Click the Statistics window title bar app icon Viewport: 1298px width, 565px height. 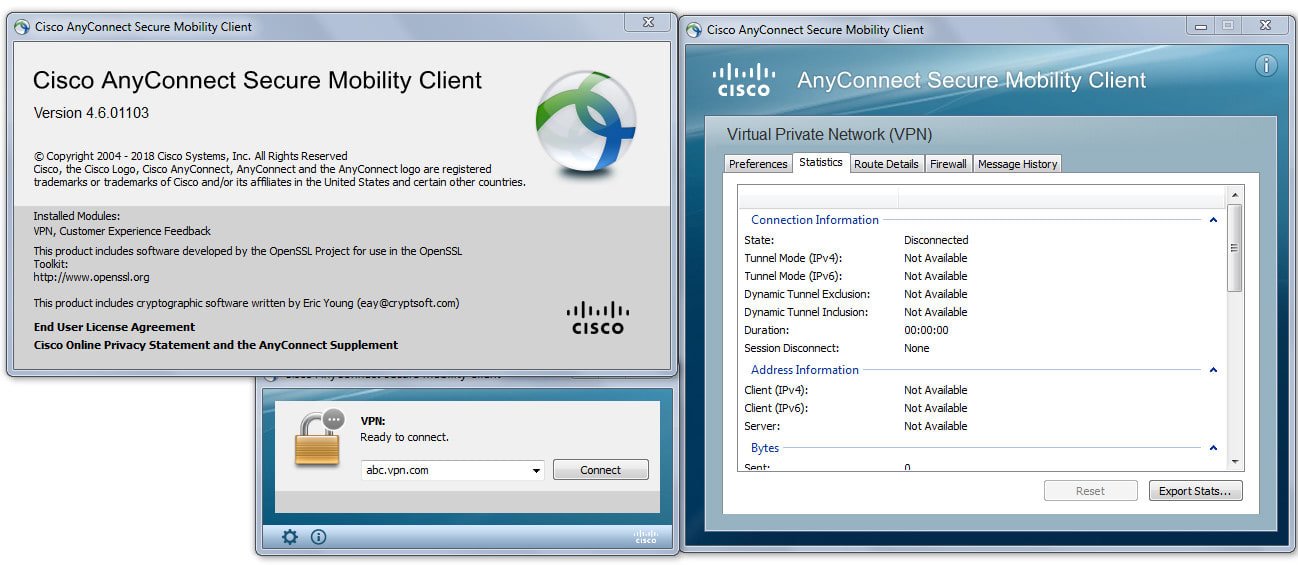pyautogui.click(x=694, y=29)
